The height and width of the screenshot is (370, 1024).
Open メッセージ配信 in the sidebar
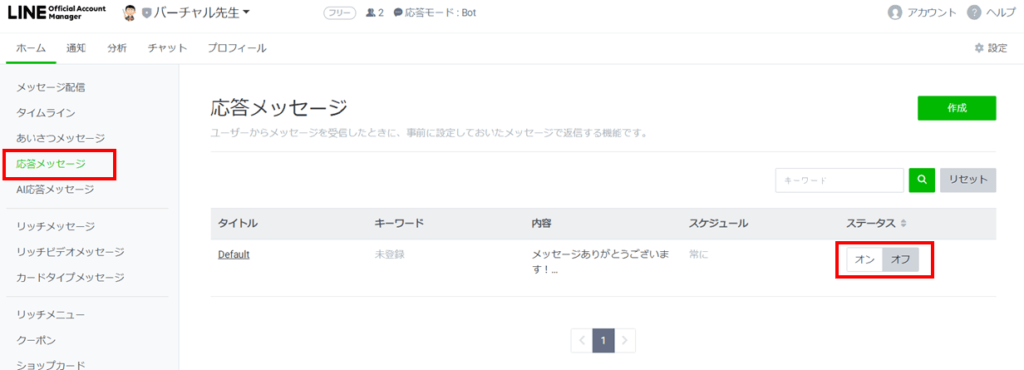pos(50,87)
